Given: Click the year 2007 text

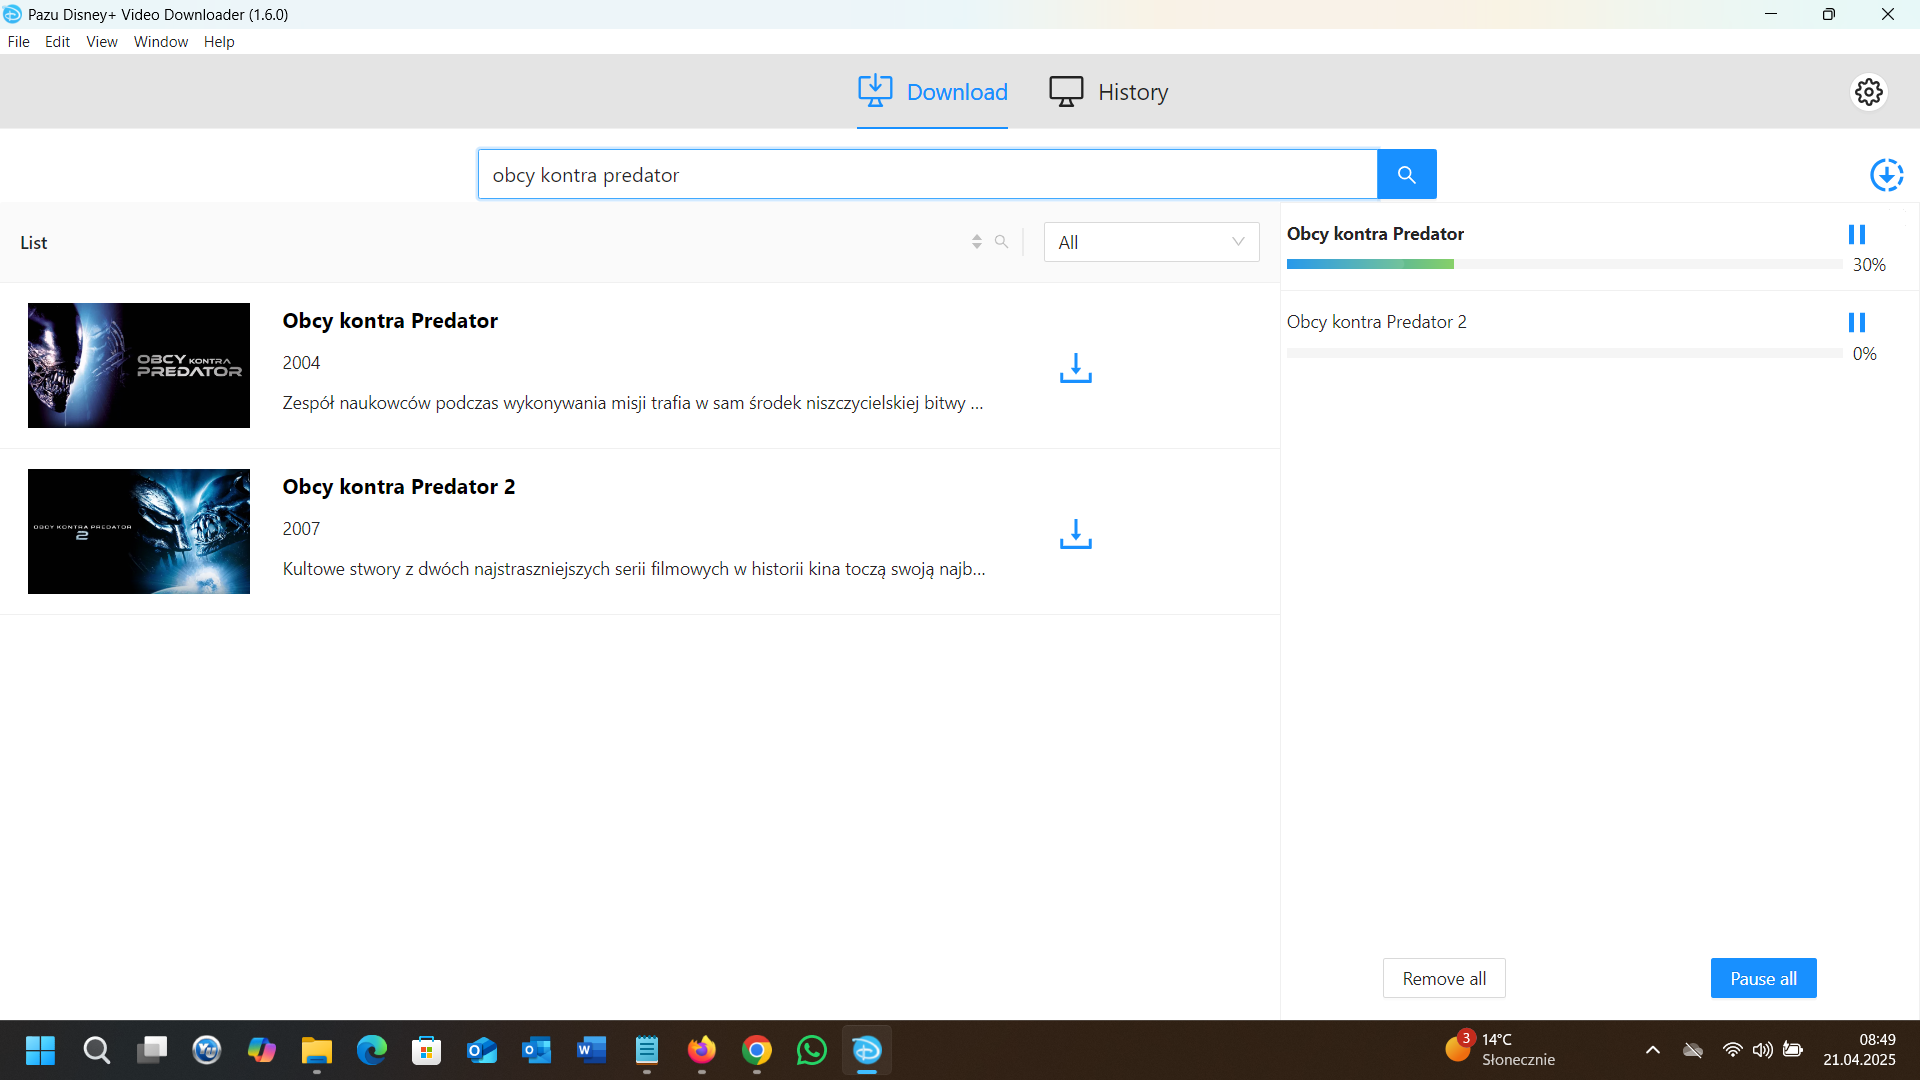Looking at the screenshot, I should pos(301,529).
